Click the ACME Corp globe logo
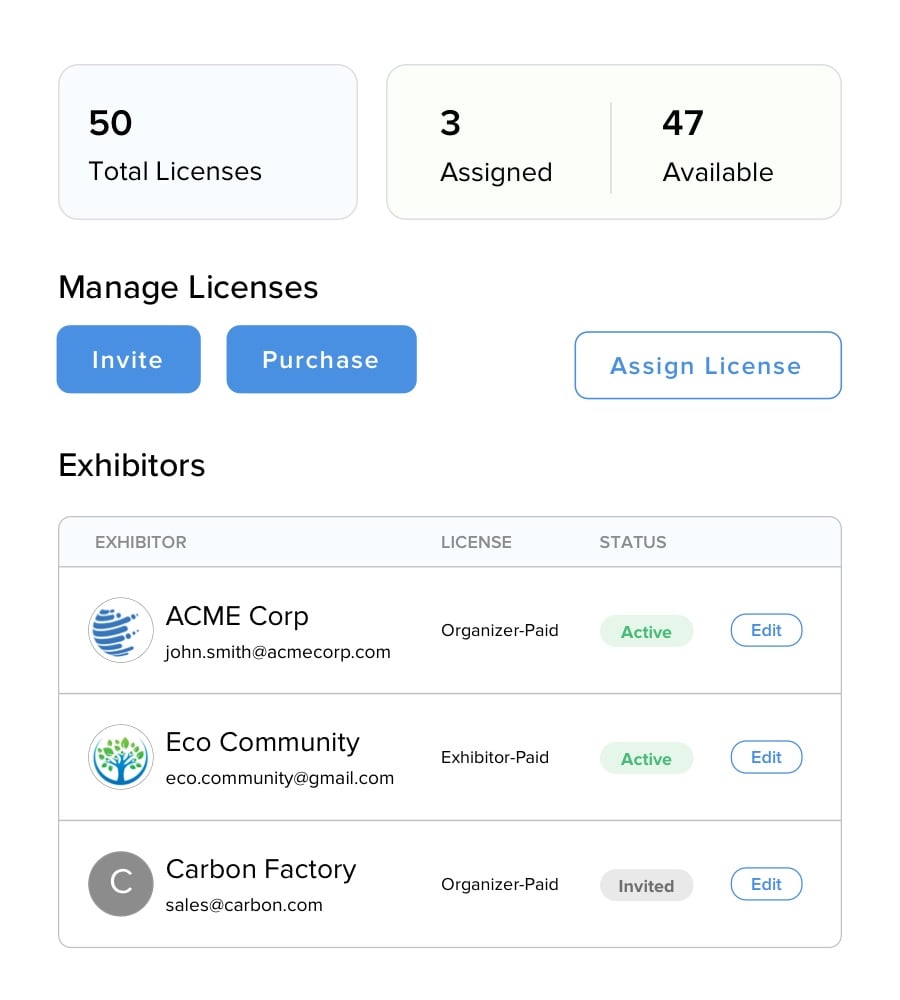This screenshot has width=900, height=1000. pos(121,630)
